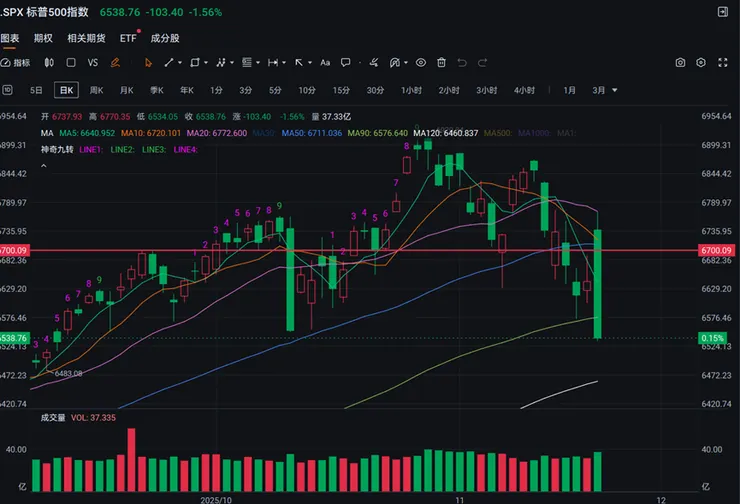The width and height of the screenshot is (740, 504).
Task: Open the 指标 indicators panel
Action: [x=15, y=62]
